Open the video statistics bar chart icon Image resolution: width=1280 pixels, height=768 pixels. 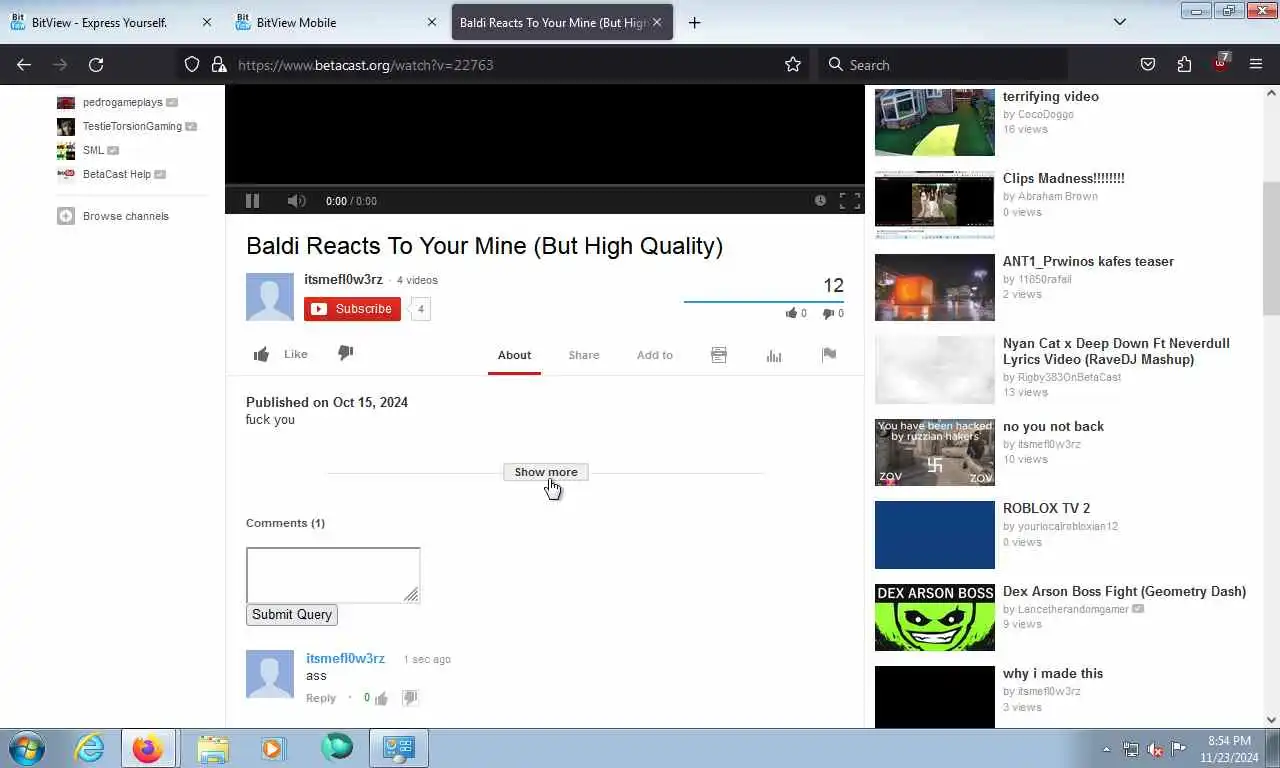pyautogui.click(x=774, y=355)
